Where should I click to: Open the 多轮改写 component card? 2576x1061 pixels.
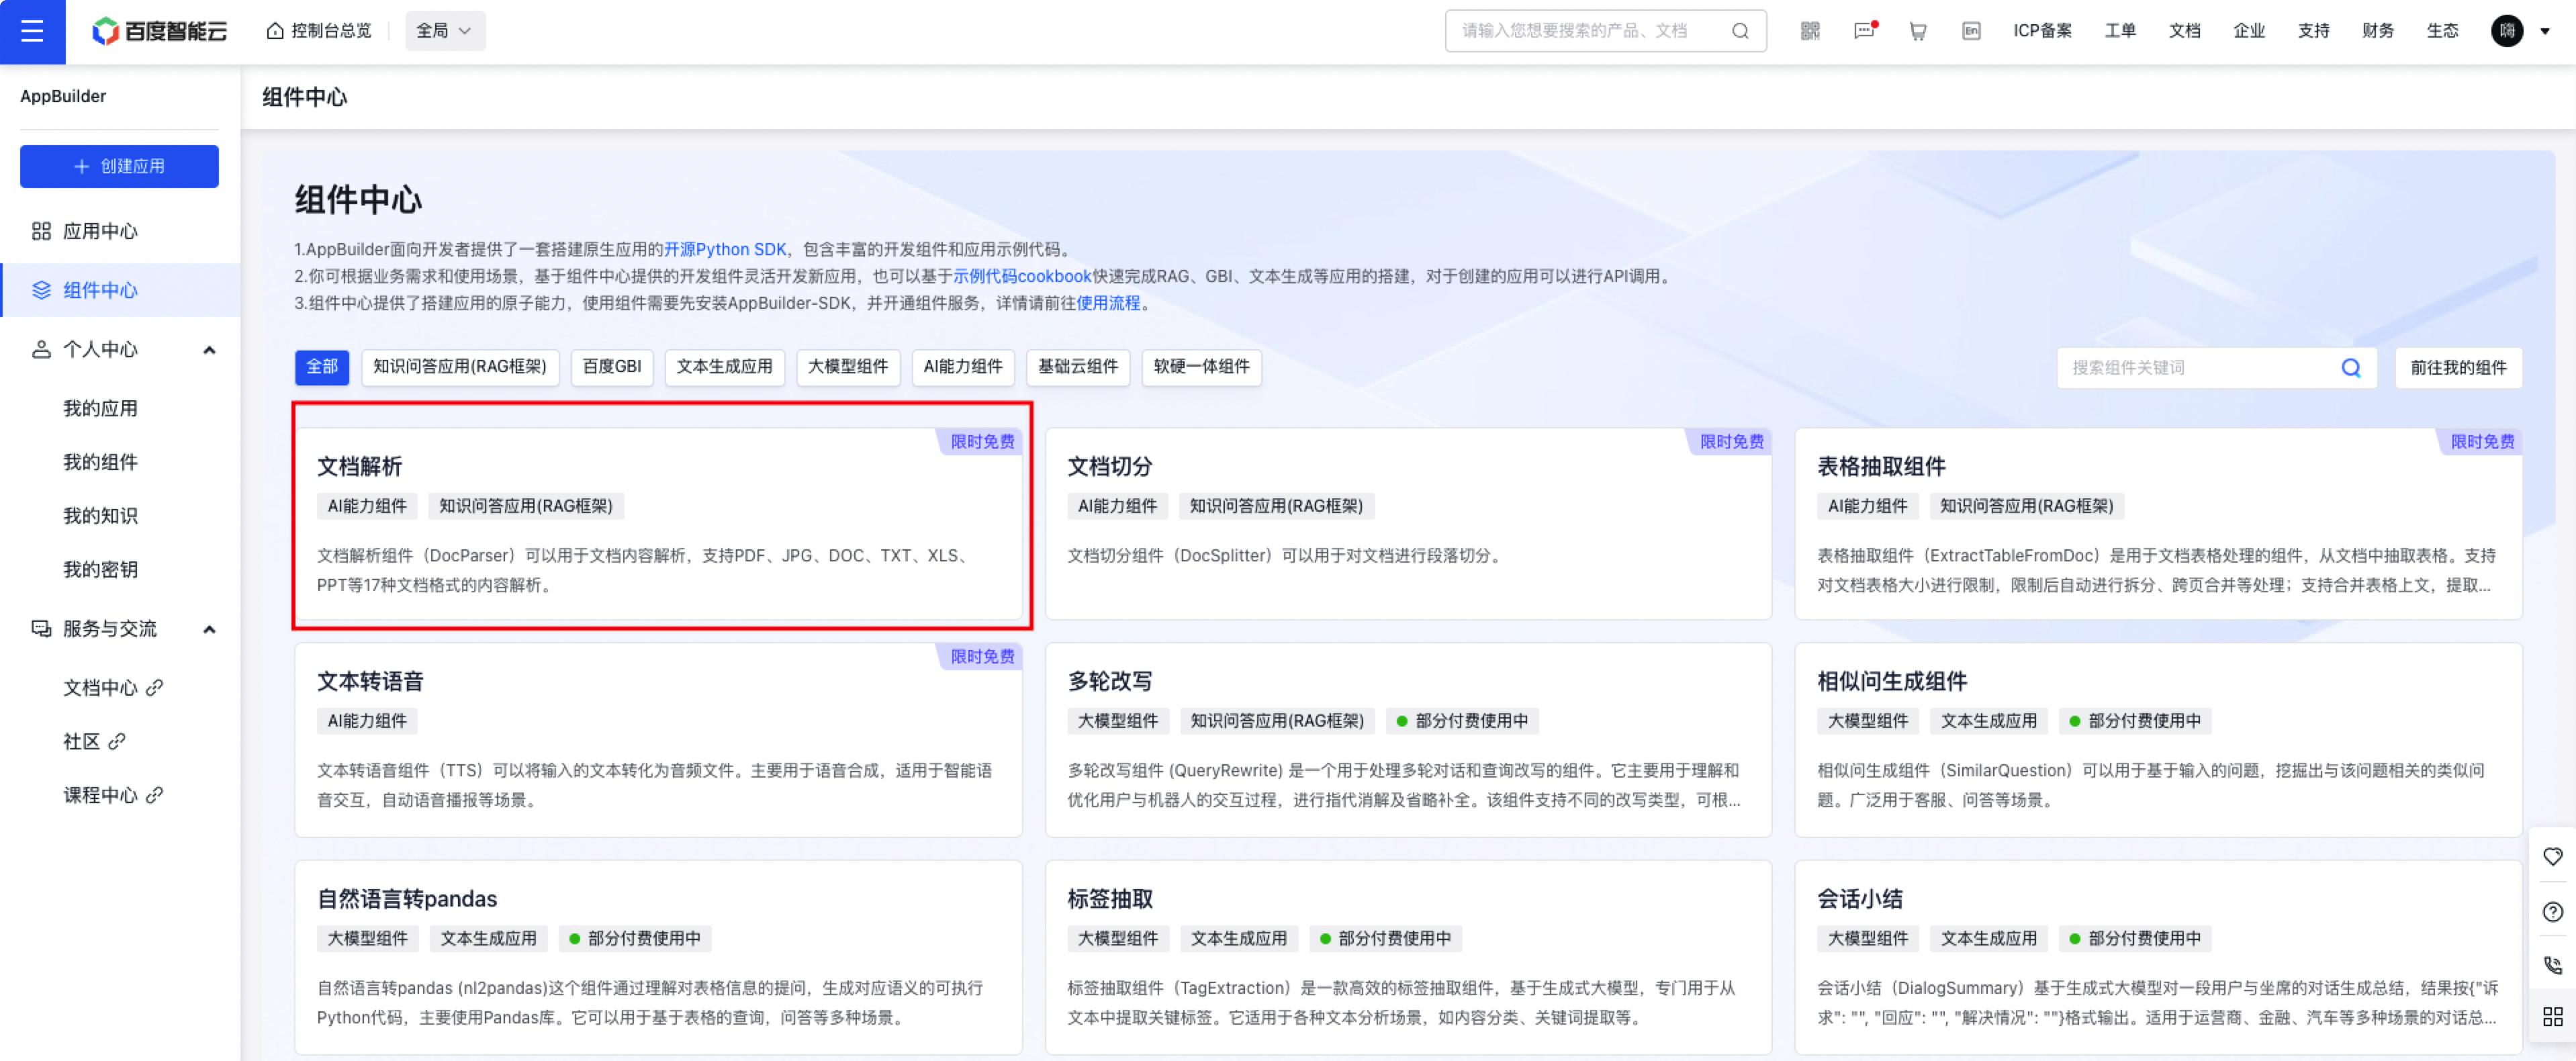coord(1408,740)
